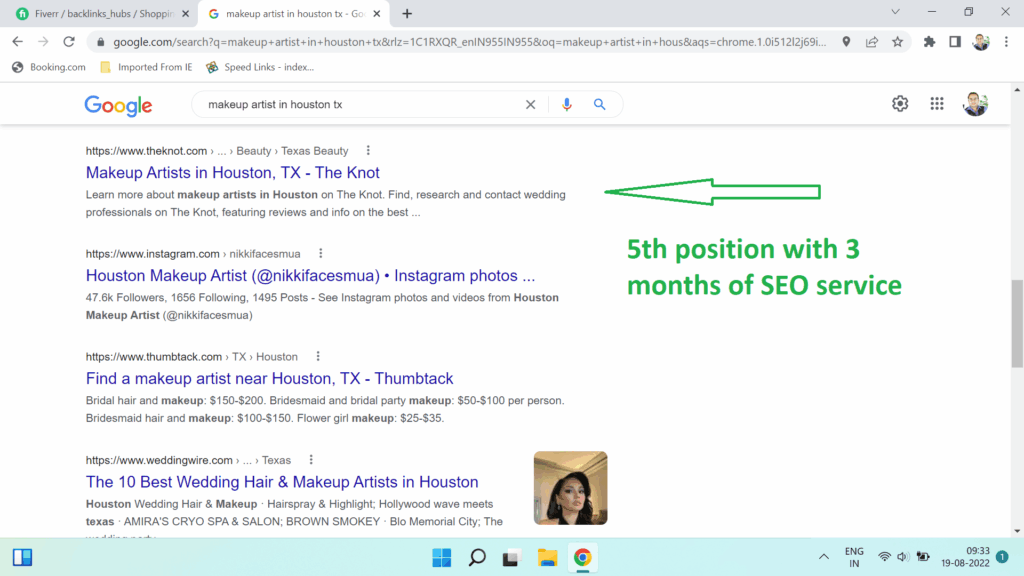The image size is (1024, 576).
Task: Open more options for the Instagram result
Action: point(321,253)
